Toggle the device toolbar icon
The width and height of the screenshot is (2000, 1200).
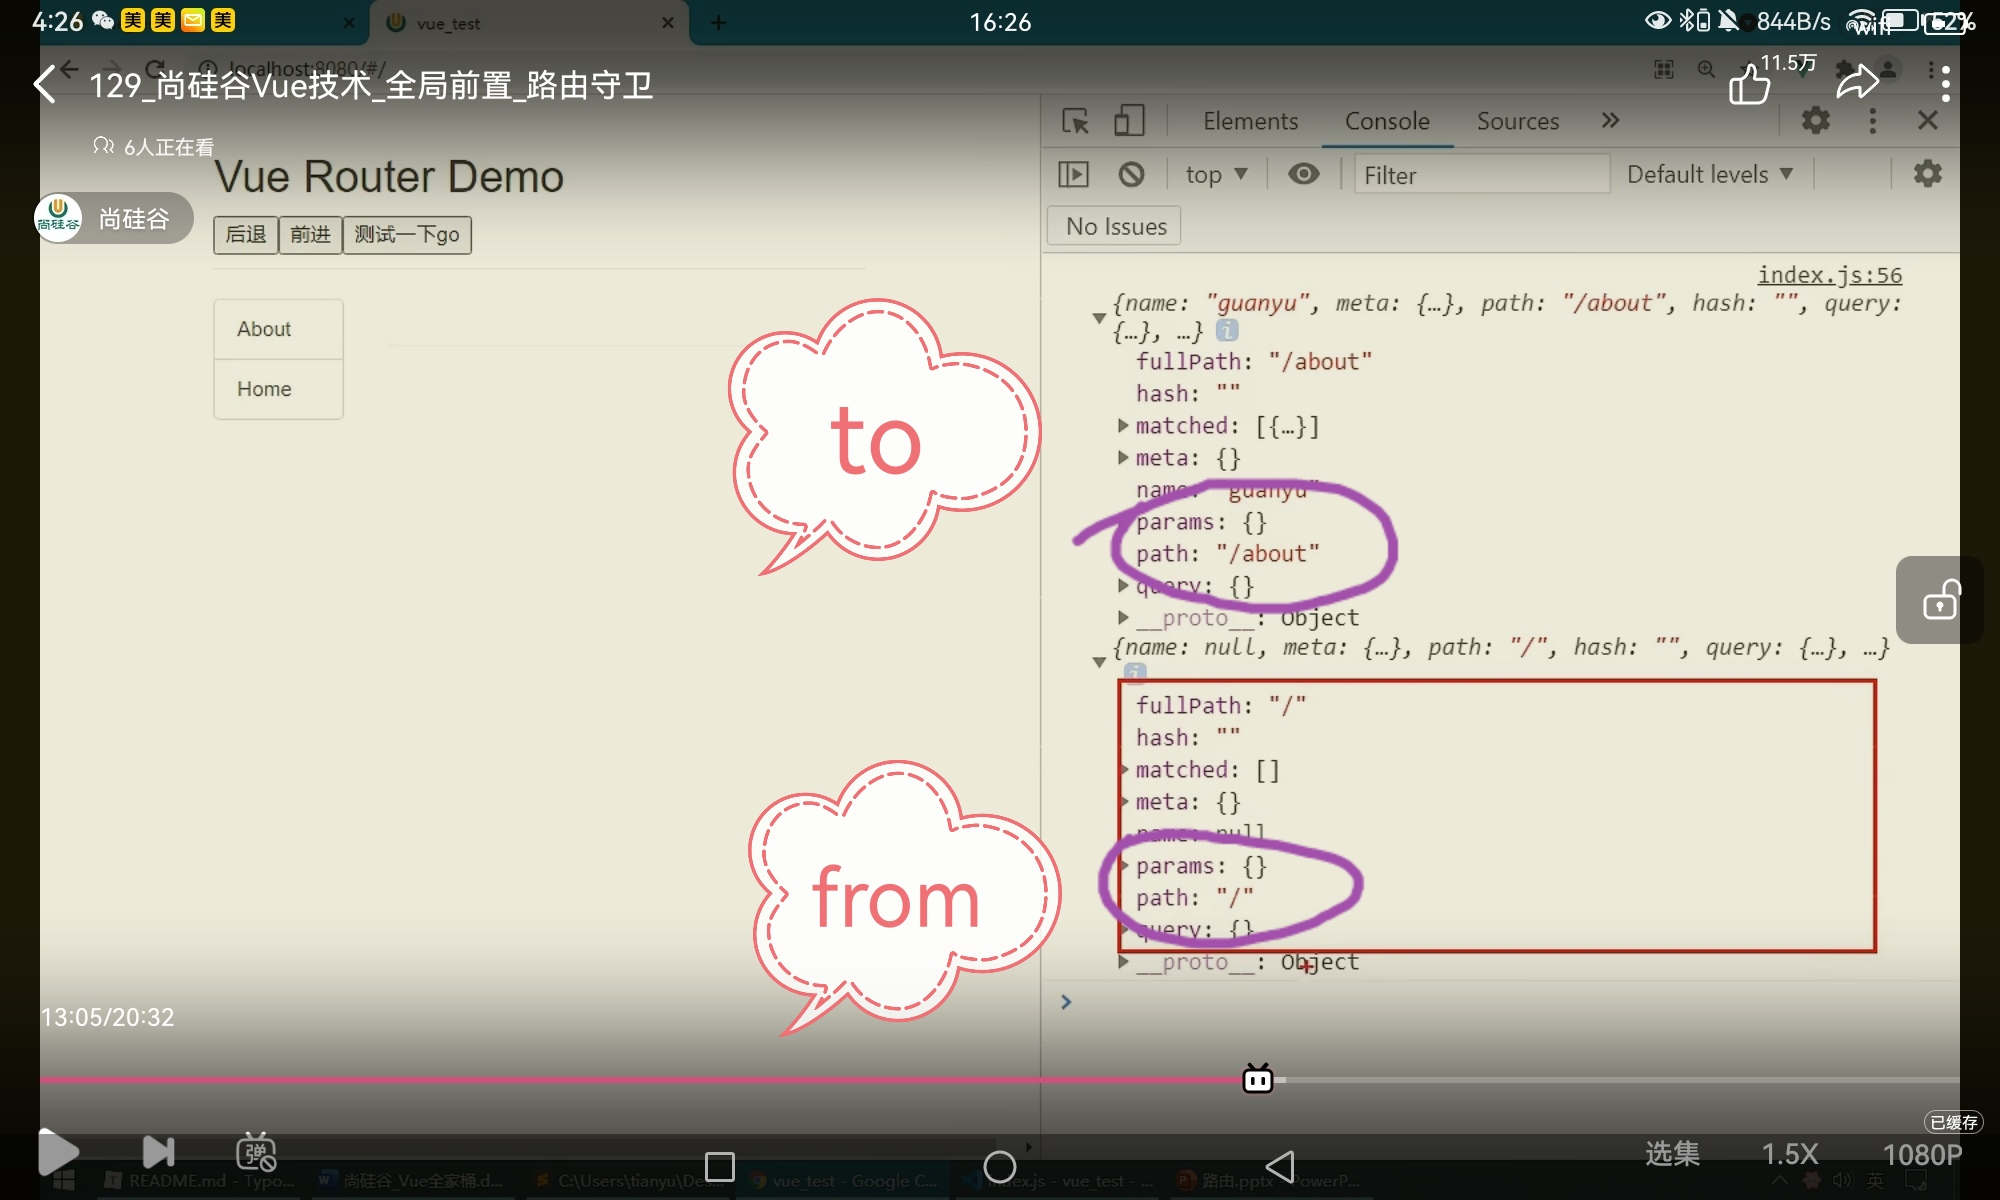[1129, 121]
